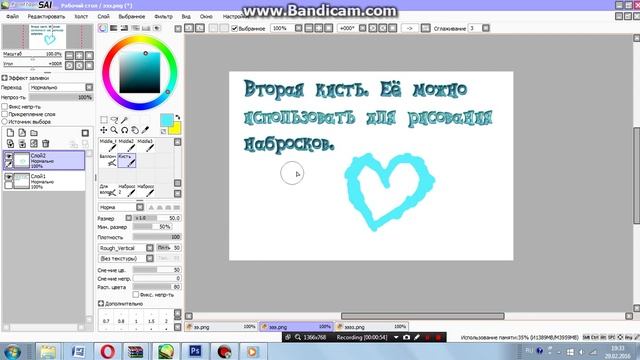Image resolution: width=640 pixels, height=360 pixels.
Task: Toggle the Выбранное checkbox in toolbar
Action: (x=234, y=28)
